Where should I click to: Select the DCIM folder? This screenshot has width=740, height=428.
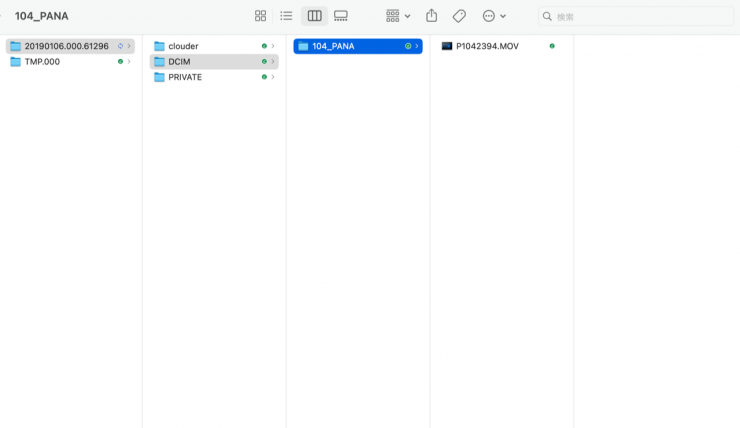pos(179,62)
